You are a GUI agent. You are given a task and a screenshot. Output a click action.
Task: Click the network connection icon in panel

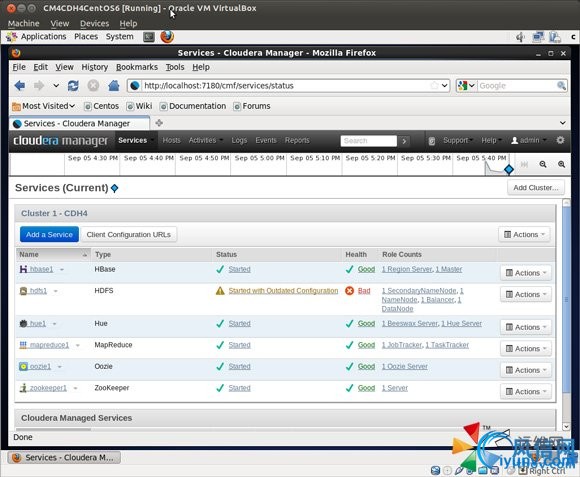pyautogui.click(x=538, y=37)
